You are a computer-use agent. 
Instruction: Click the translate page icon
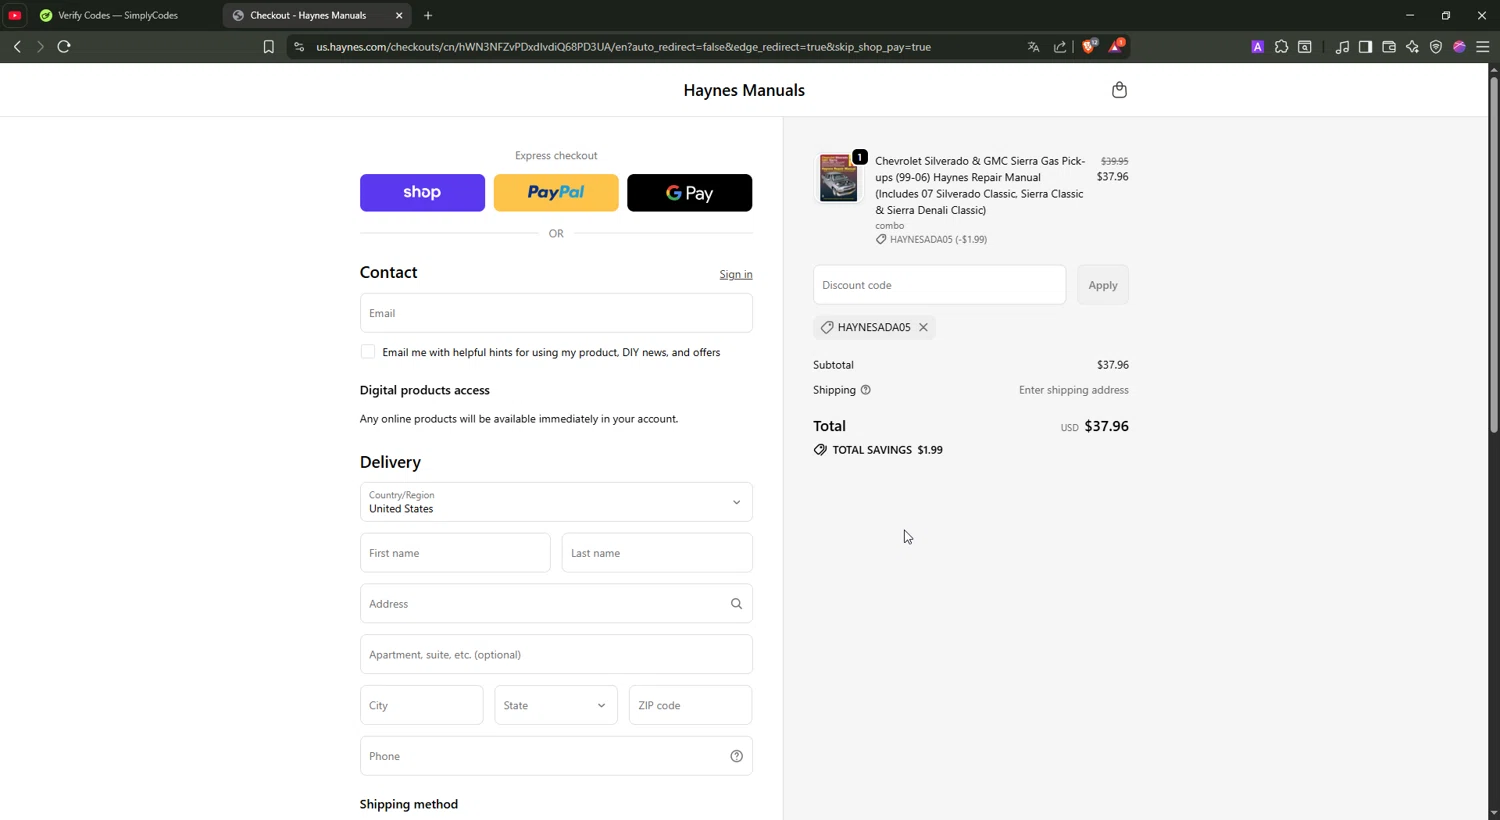tap(1033, 47)
